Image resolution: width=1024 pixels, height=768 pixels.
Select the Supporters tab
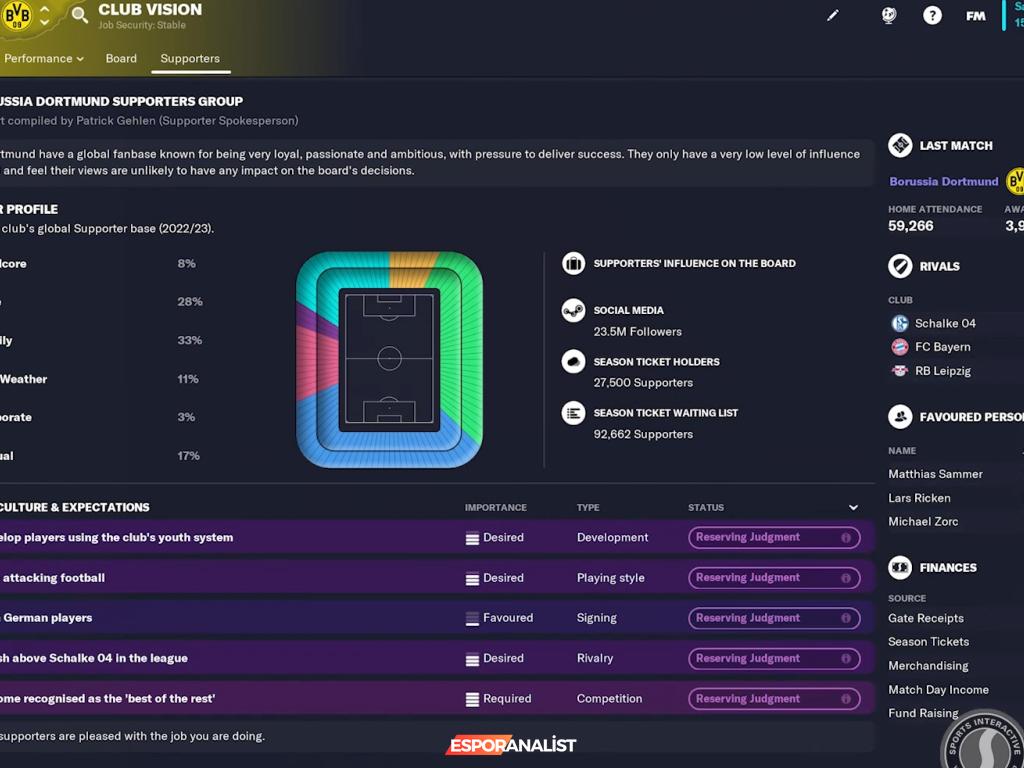point(190,58)
